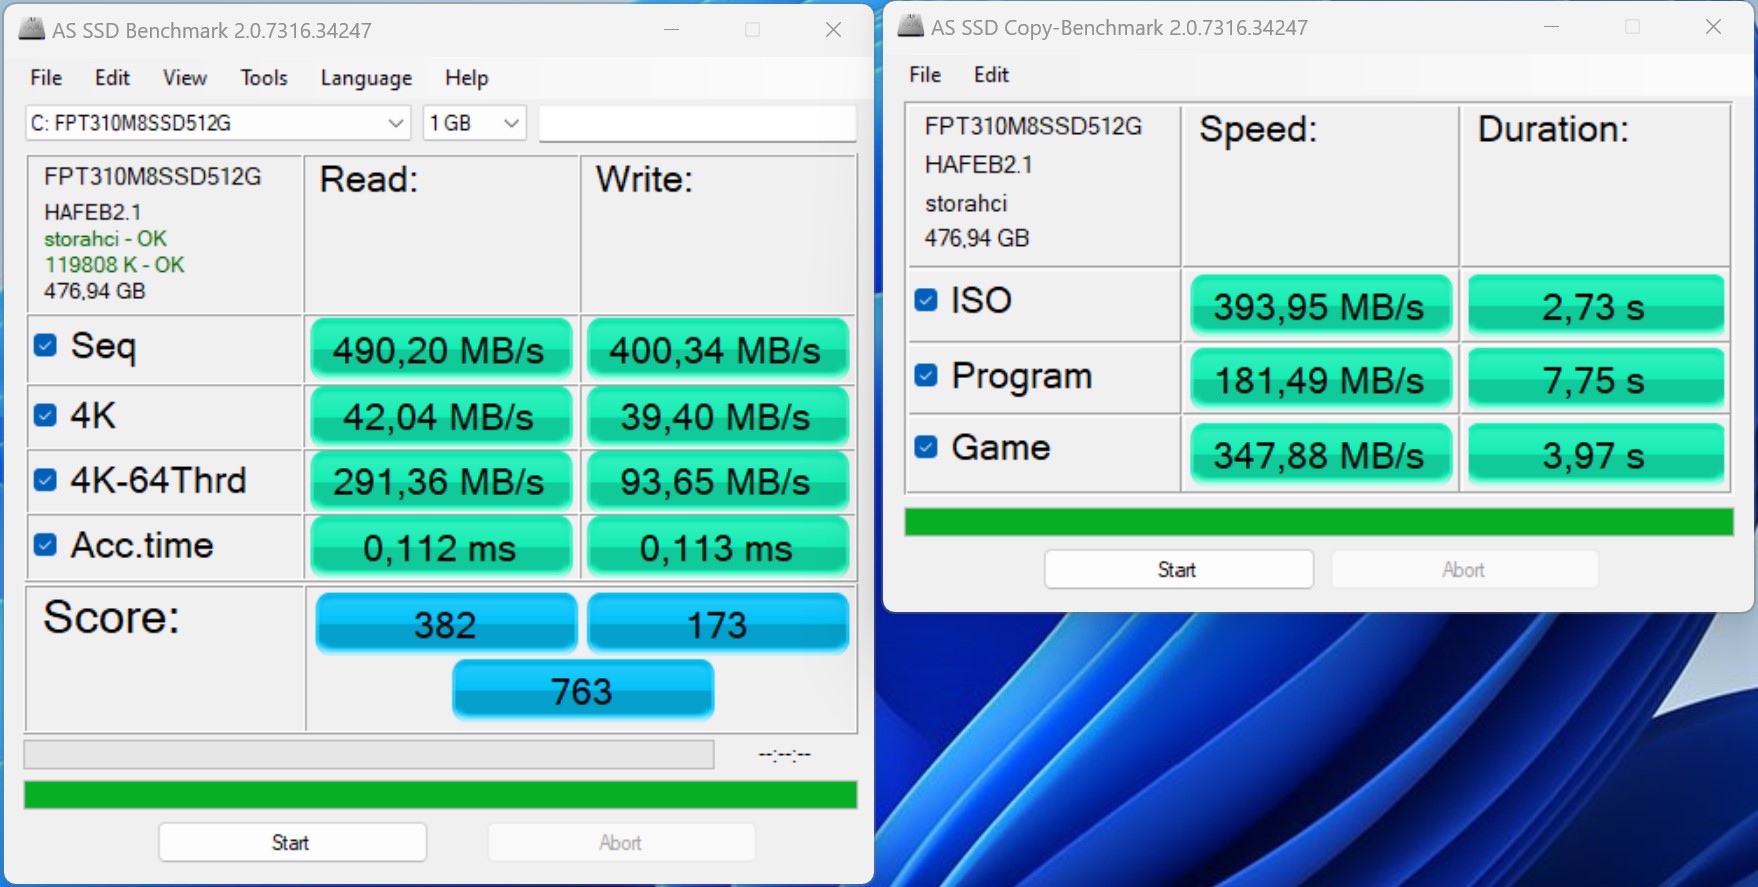Click the AS SSD Copy-Benchmark title bar icon
Screen dimensions: 1758x887
tap(911, 26)
